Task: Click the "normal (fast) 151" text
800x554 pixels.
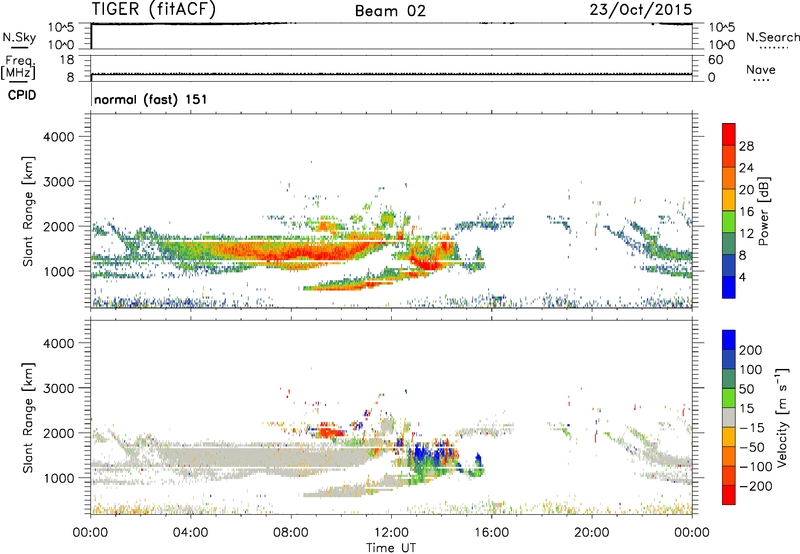Action: coord(151,99)
